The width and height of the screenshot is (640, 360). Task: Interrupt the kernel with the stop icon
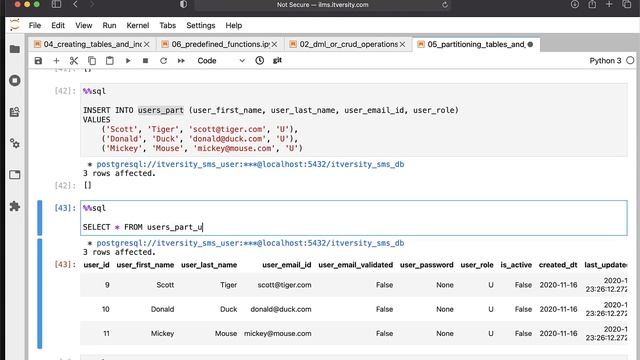point(145,61)
